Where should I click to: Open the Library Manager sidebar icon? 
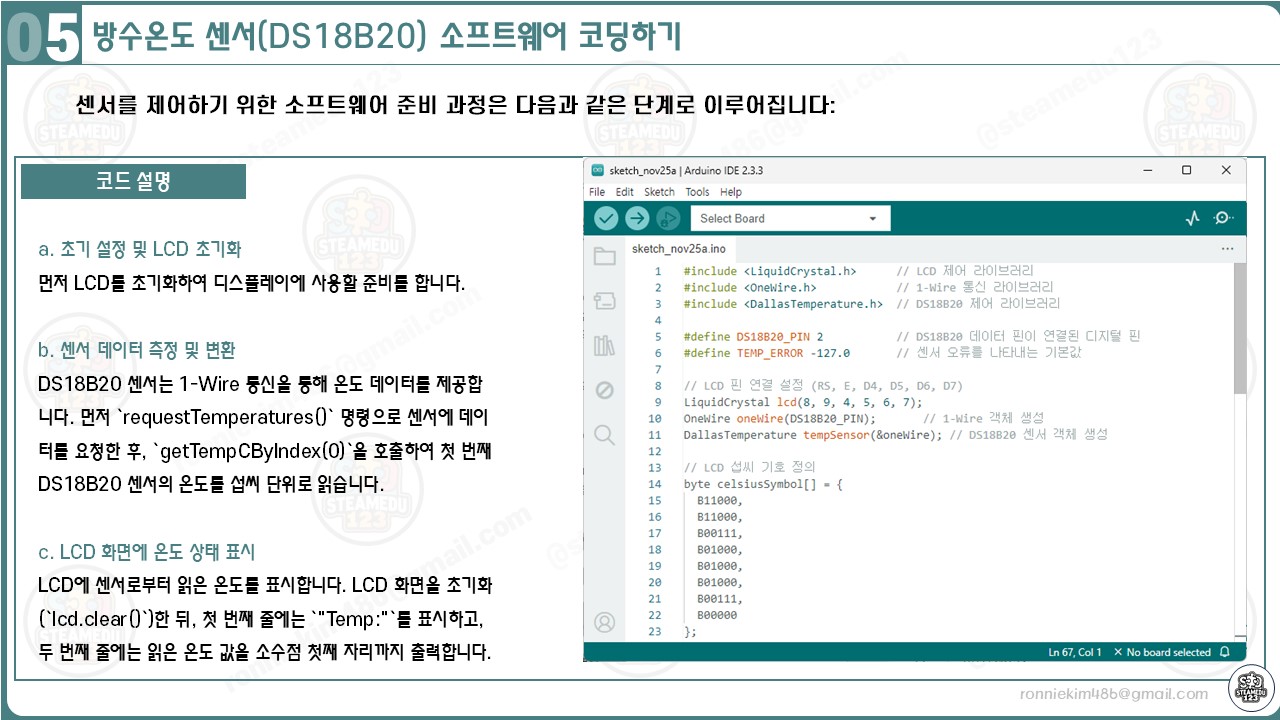point(604,346)
